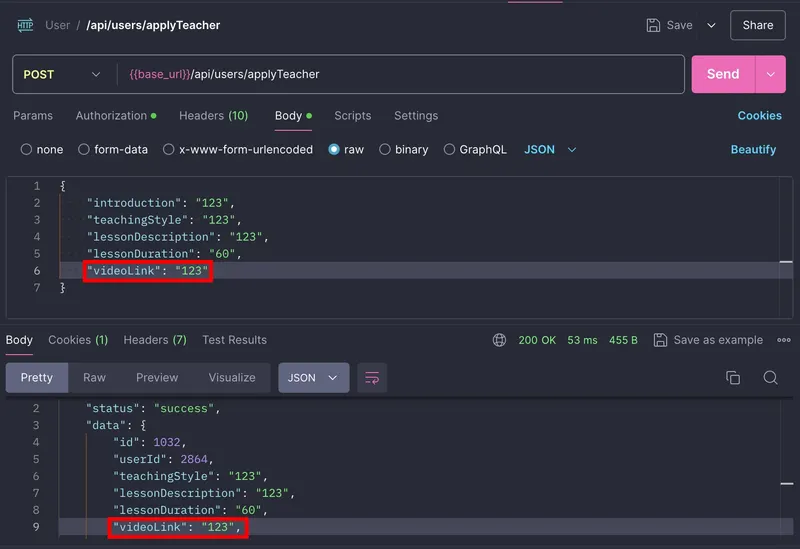Click the Save floppy disk icon
This screenshot has height=549, width=800.
point(654,25)
